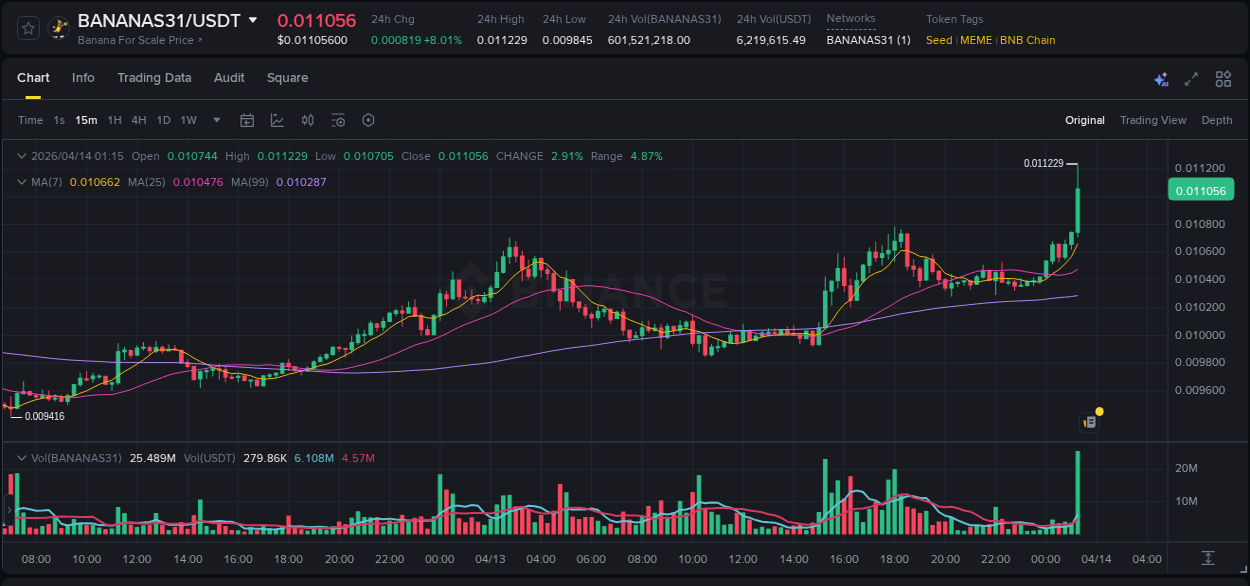This screenshot has height=586, width=1250.
Task: Open the widgets grid icon
Action: [x=1223, y=79]
